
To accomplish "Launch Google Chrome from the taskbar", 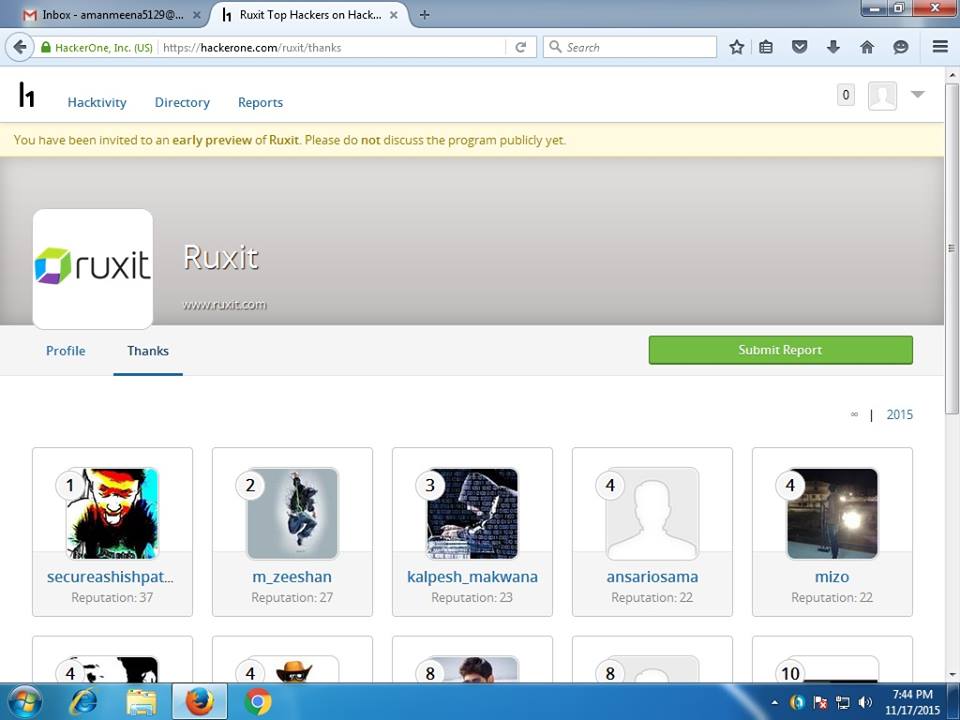I will [258, 702].
